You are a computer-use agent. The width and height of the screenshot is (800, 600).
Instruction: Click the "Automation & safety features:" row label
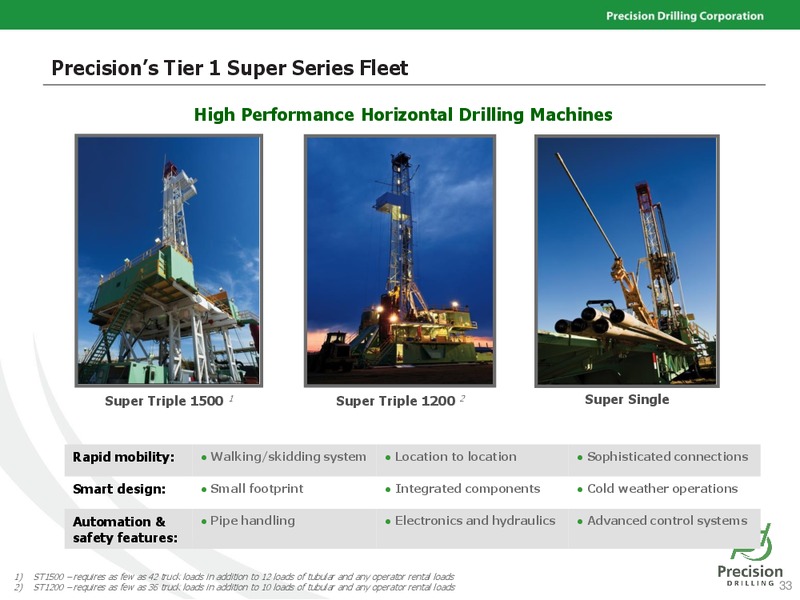click(x=126, y=530)
